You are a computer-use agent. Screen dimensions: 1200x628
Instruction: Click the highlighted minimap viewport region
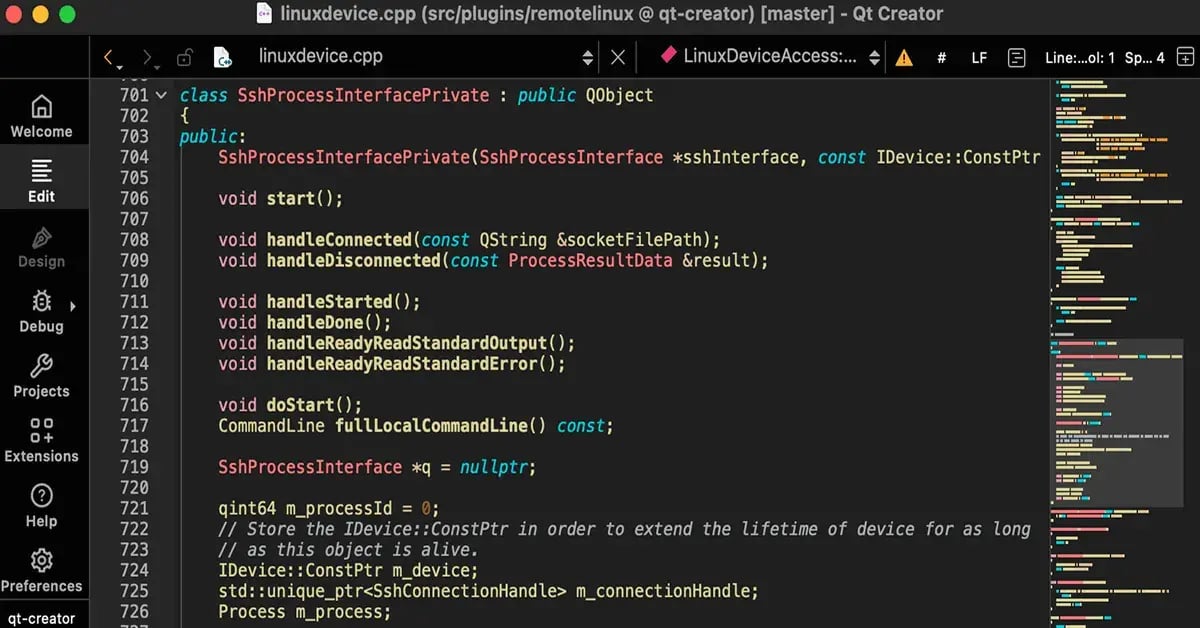click(1116, 423)
